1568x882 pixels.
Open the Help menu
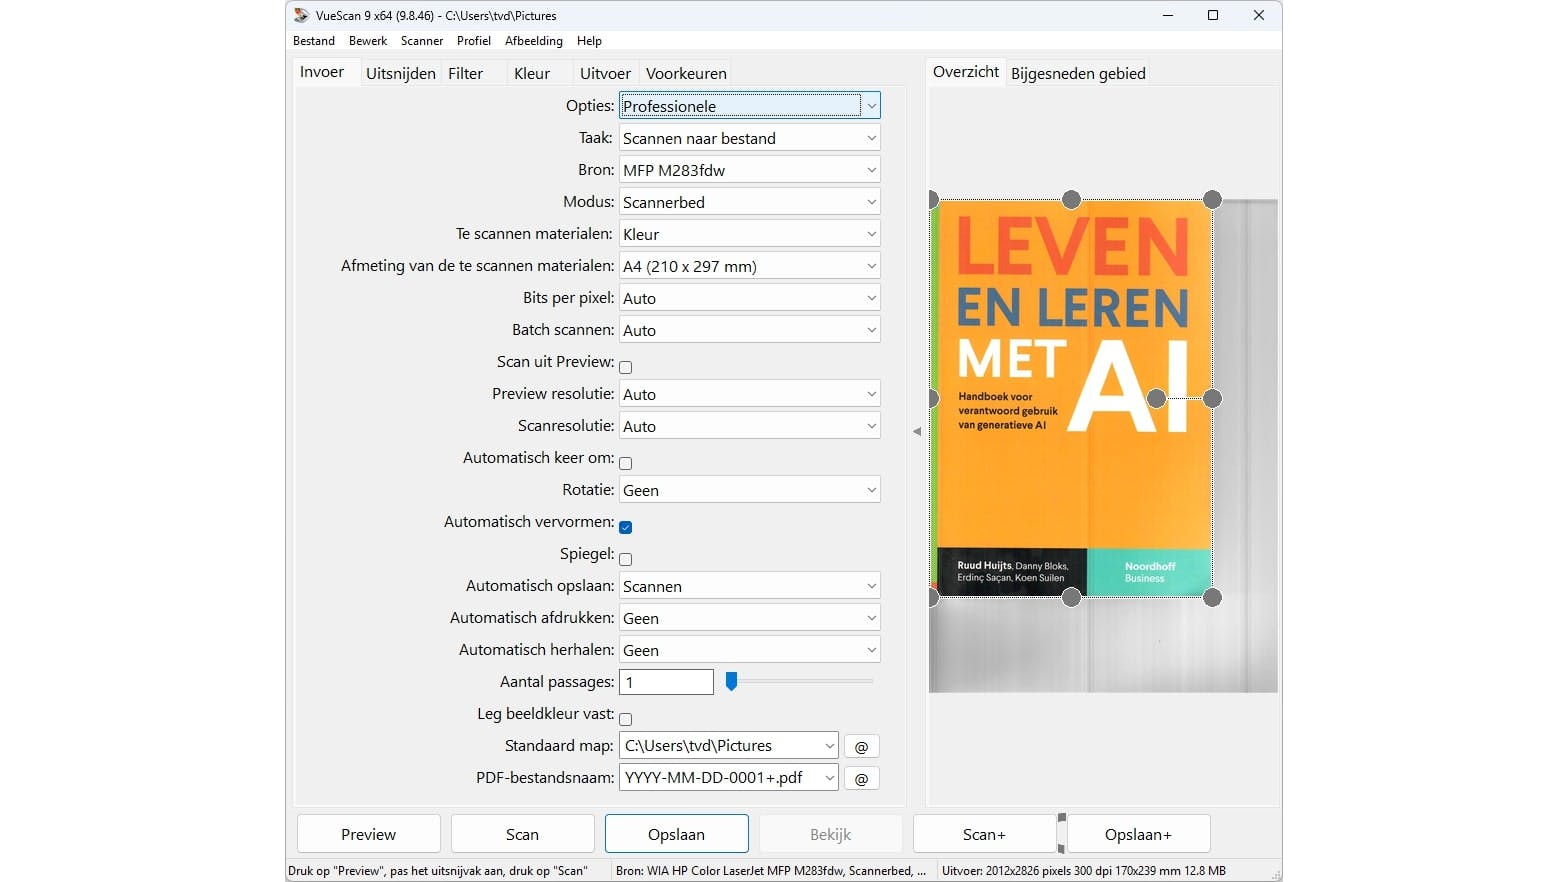point(590,41)
